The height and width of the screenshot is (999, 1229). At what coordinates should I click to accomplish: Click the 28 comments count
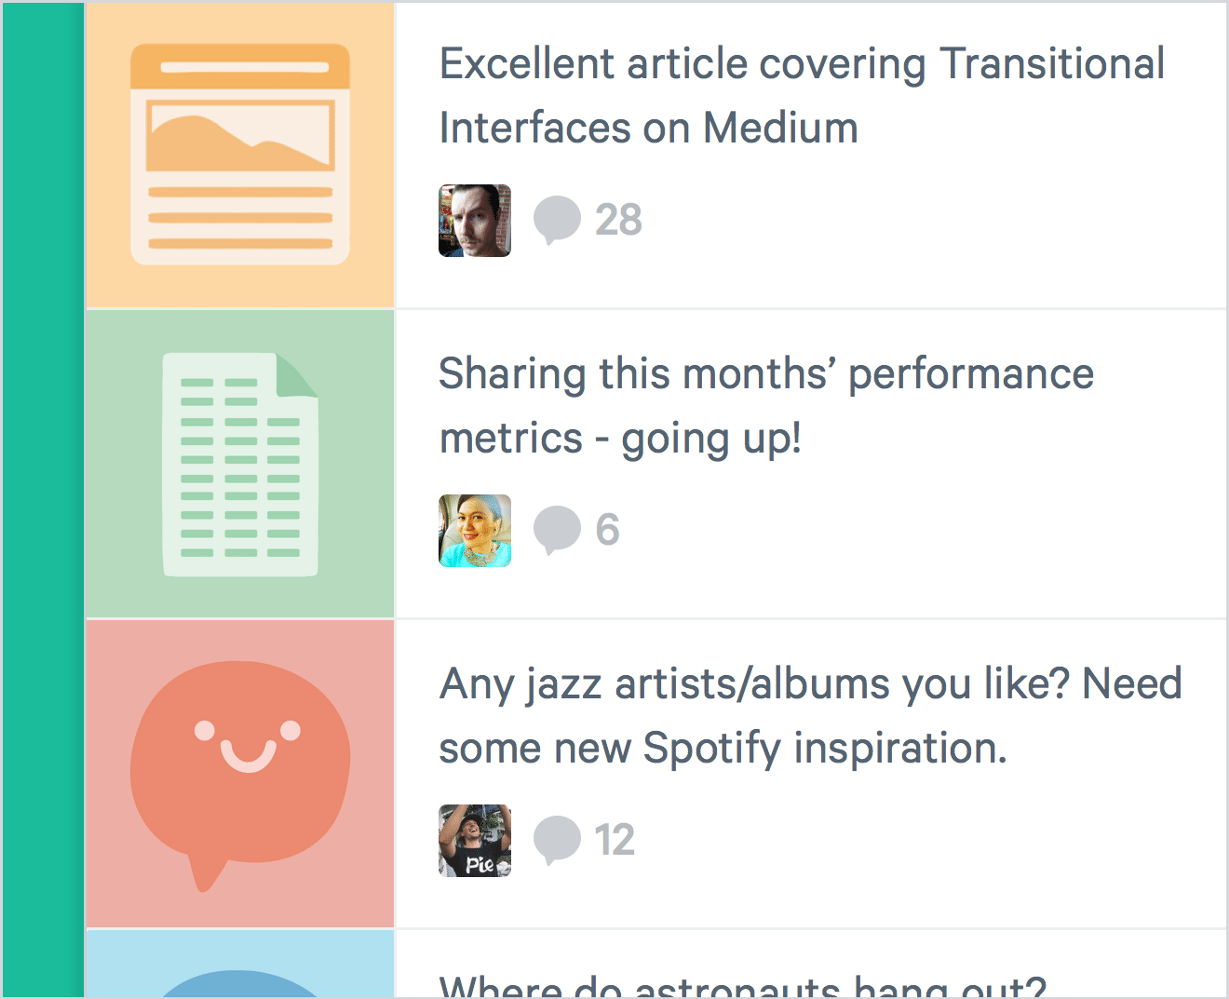point(618,220)
